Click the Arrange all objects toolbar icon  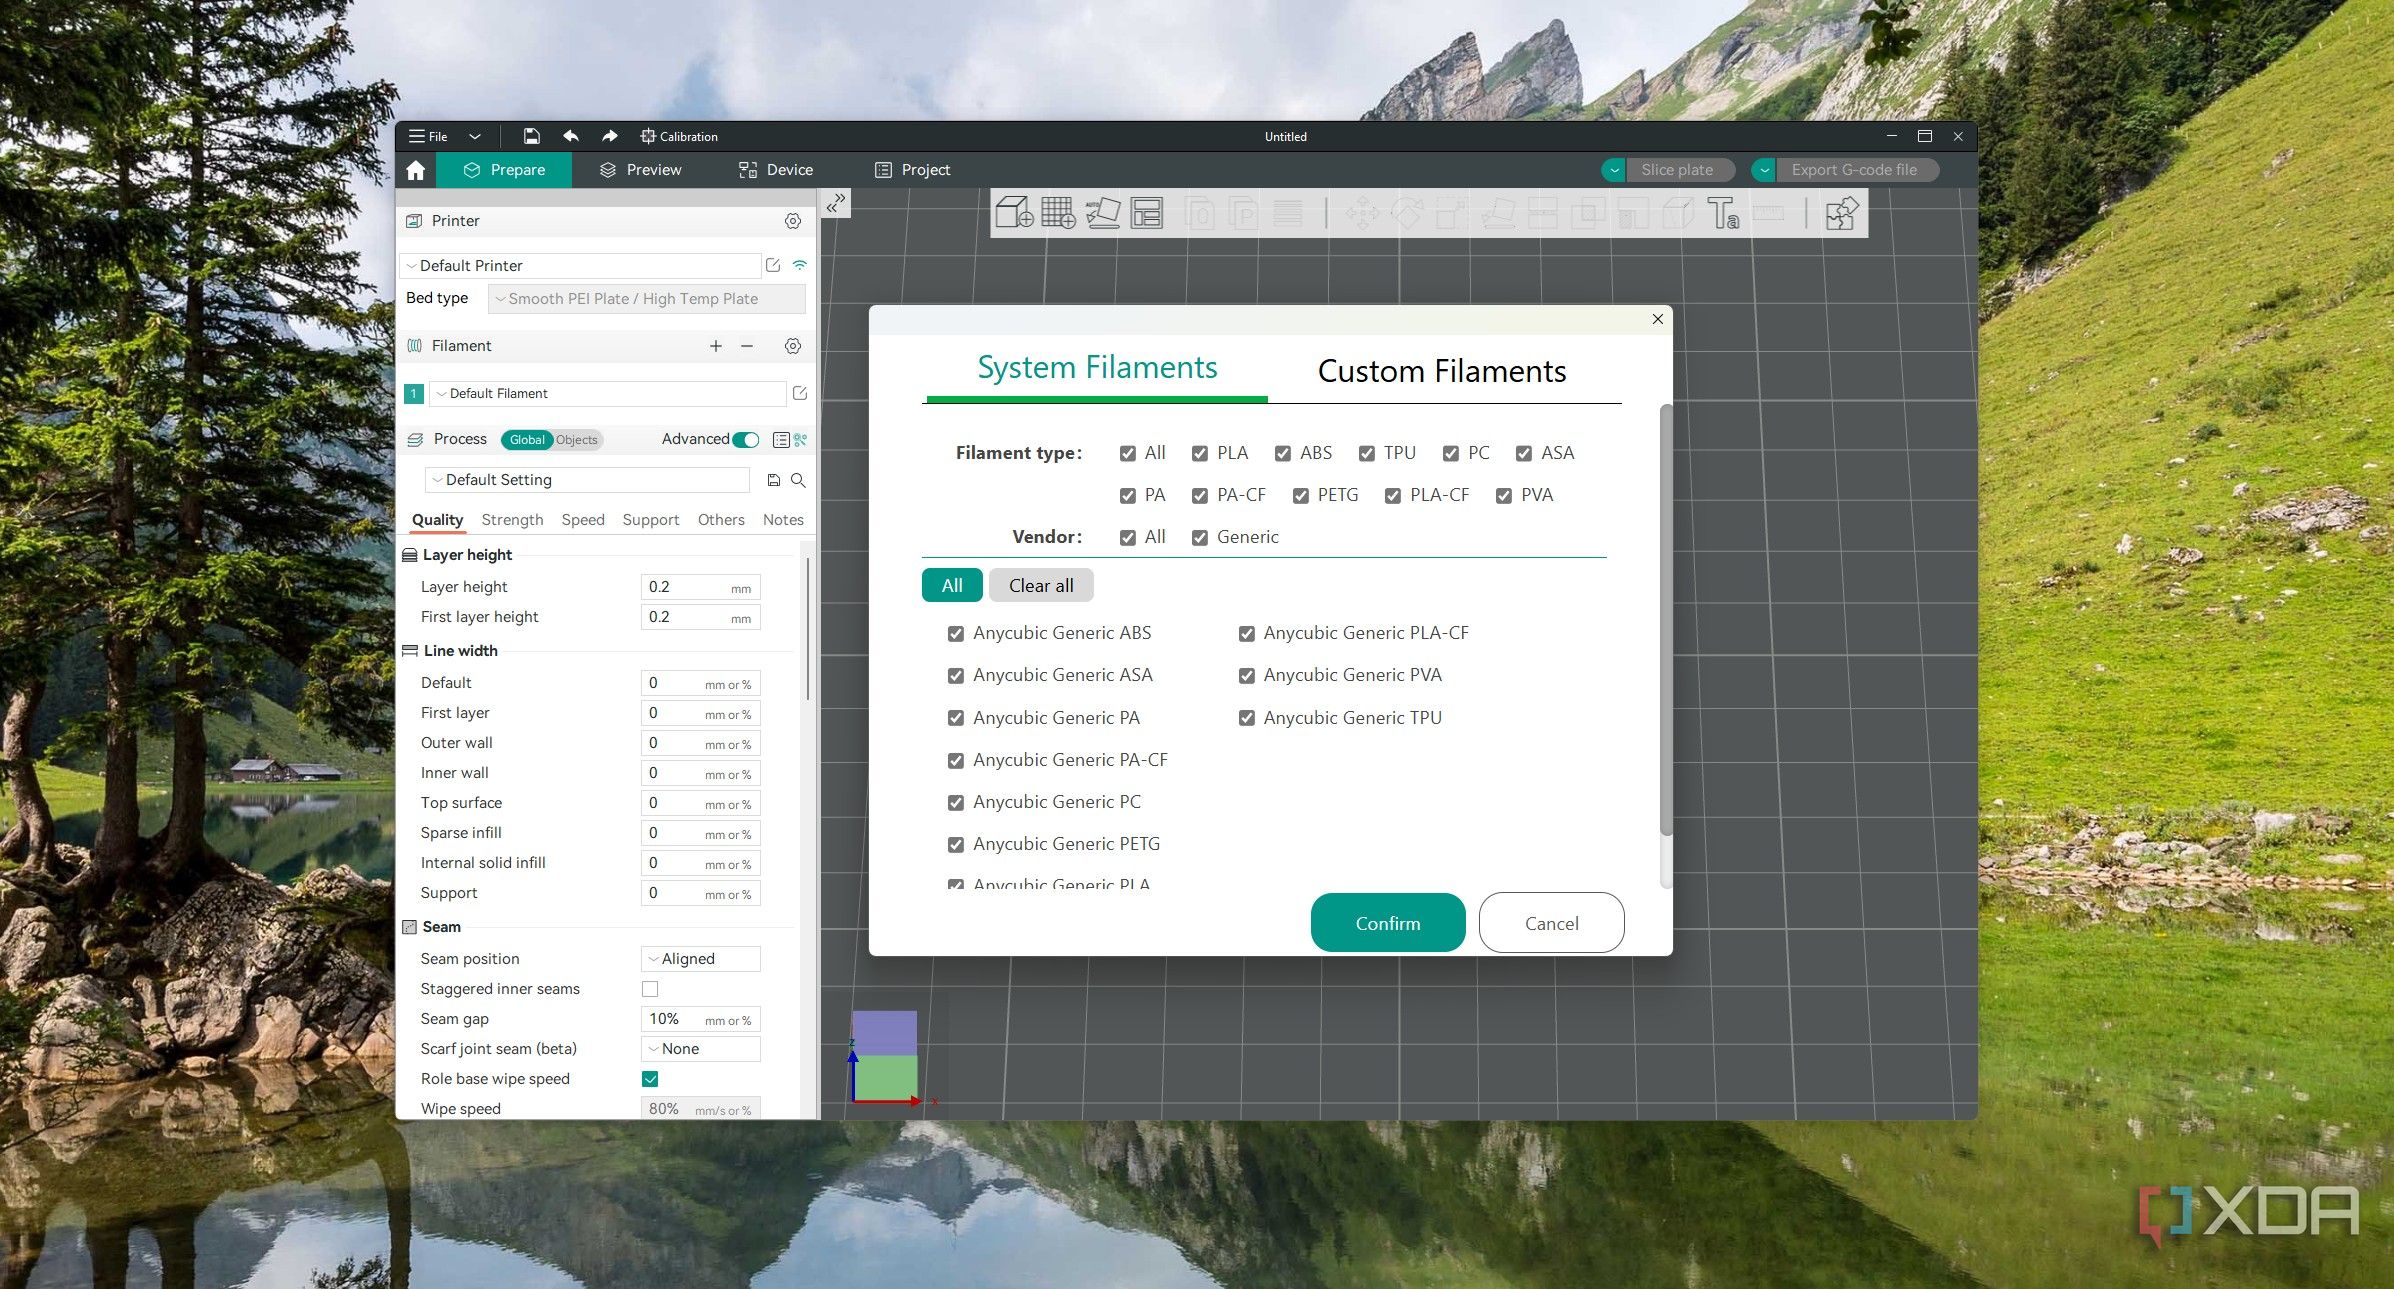coord(1147,213)
